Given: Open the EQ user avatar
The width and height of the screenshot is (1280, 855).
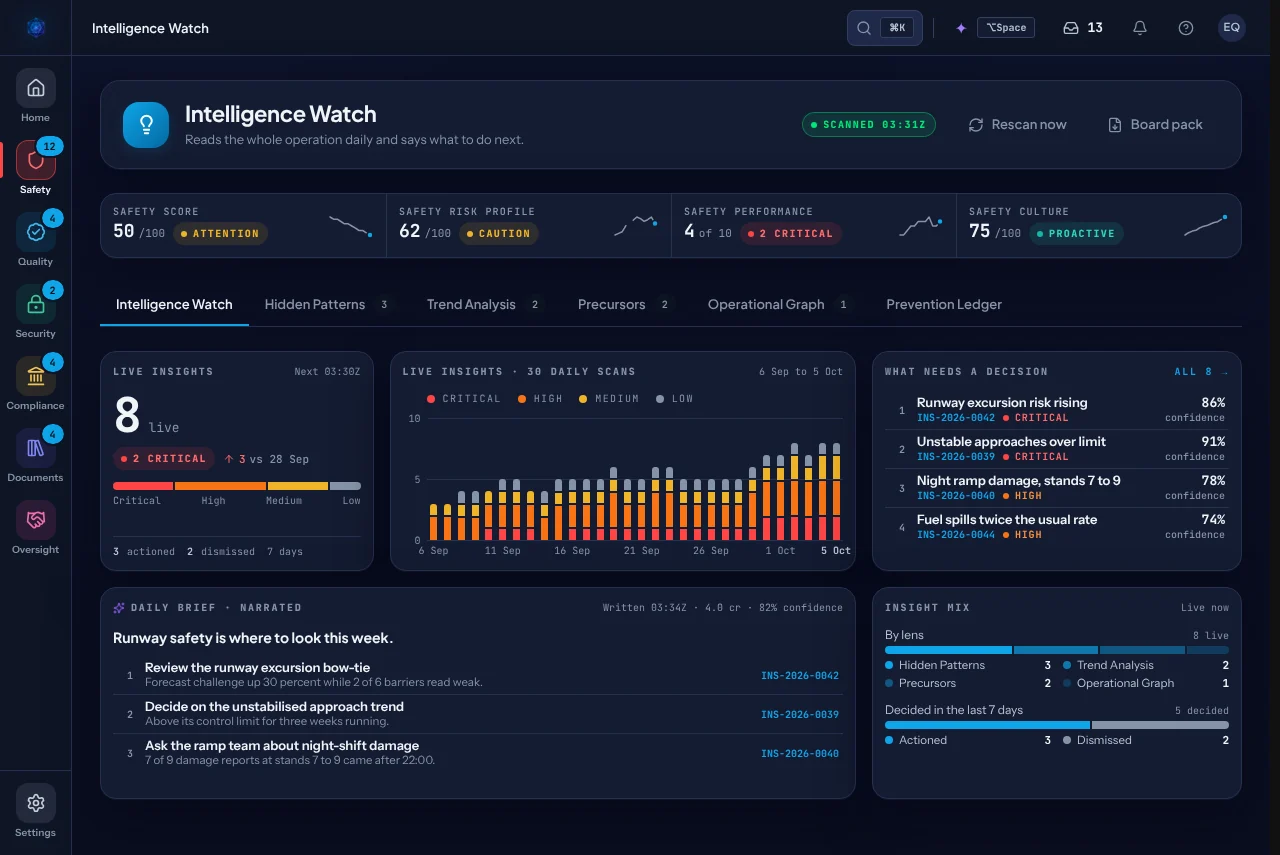Looking at the screenshot, I should point(1232,28).
